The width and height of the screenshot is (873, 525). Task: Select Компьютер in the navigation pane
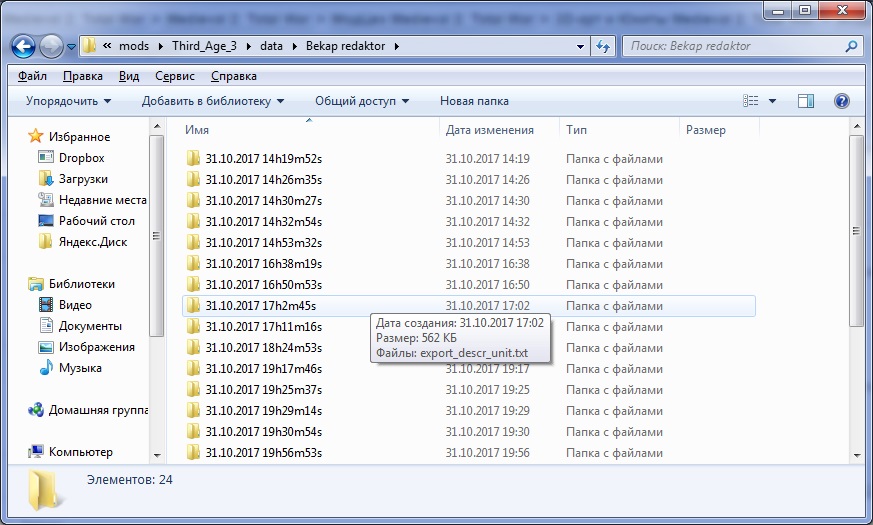point(80,452)
